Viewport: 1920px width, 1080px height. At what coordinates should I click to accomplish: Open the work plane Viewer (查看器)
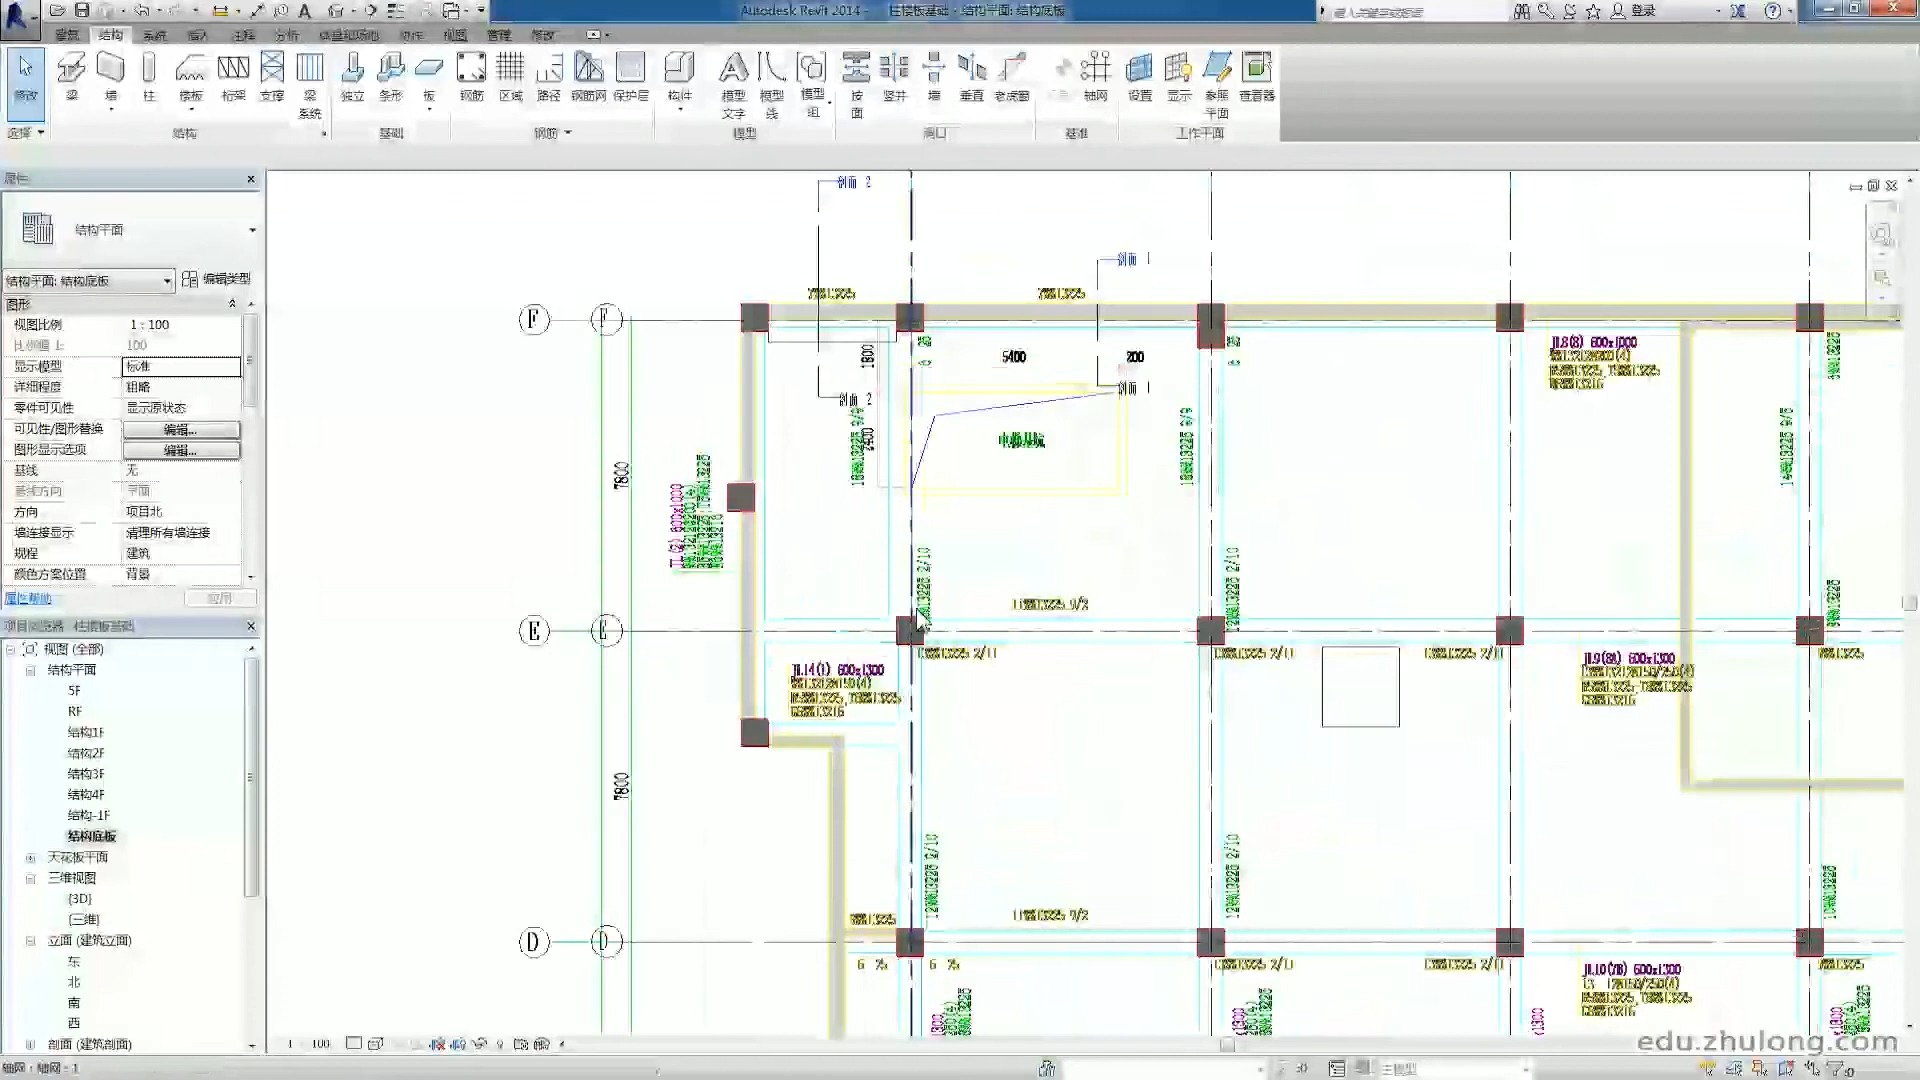click(x=1257, y=77)
